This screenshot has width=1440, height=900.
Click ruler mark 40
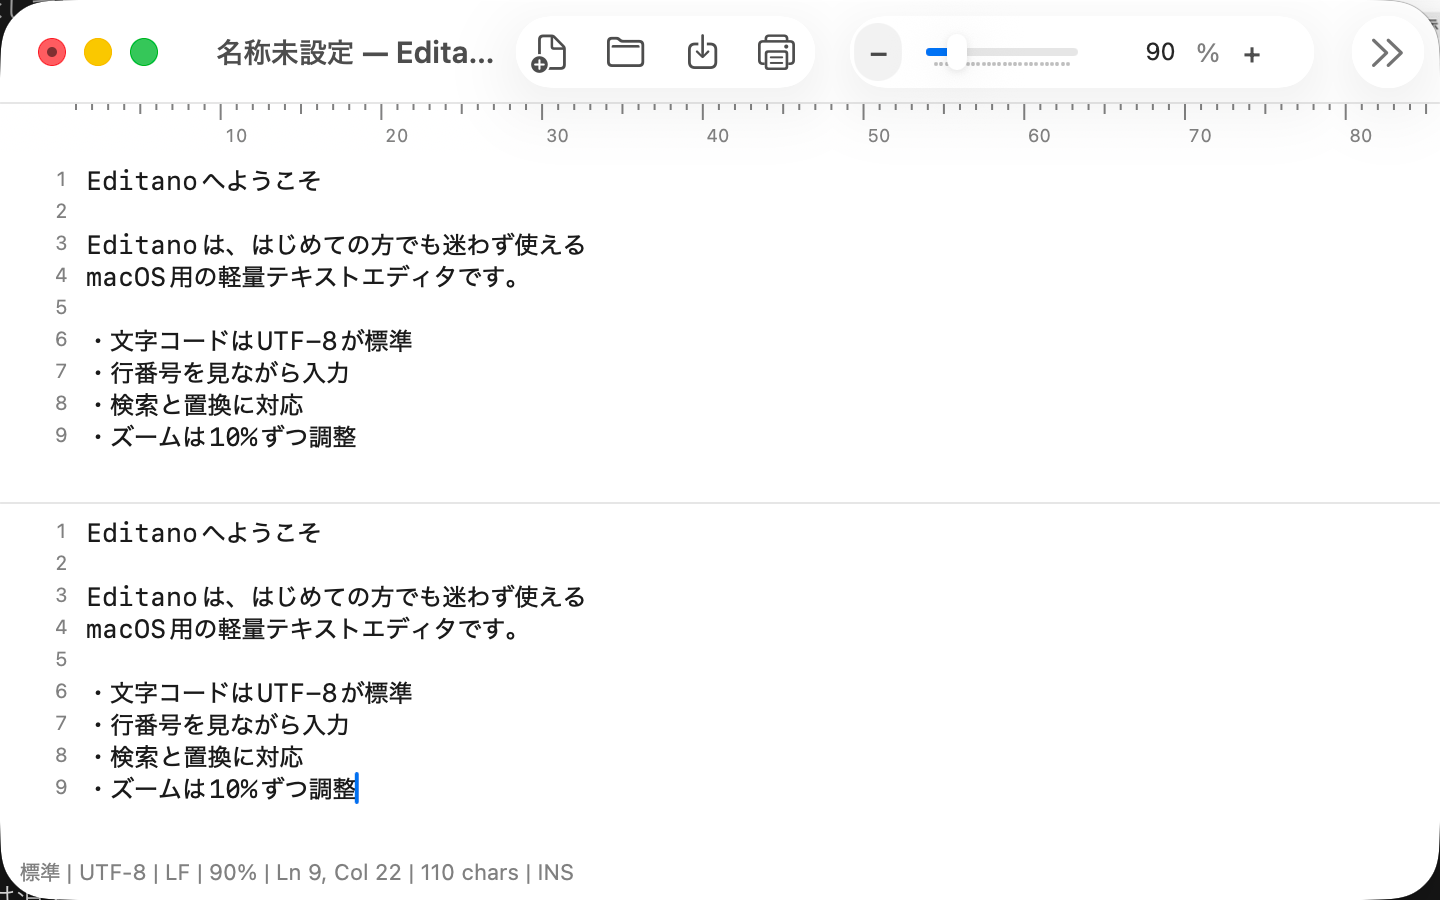pyautogui.click(x=717, y=136)
